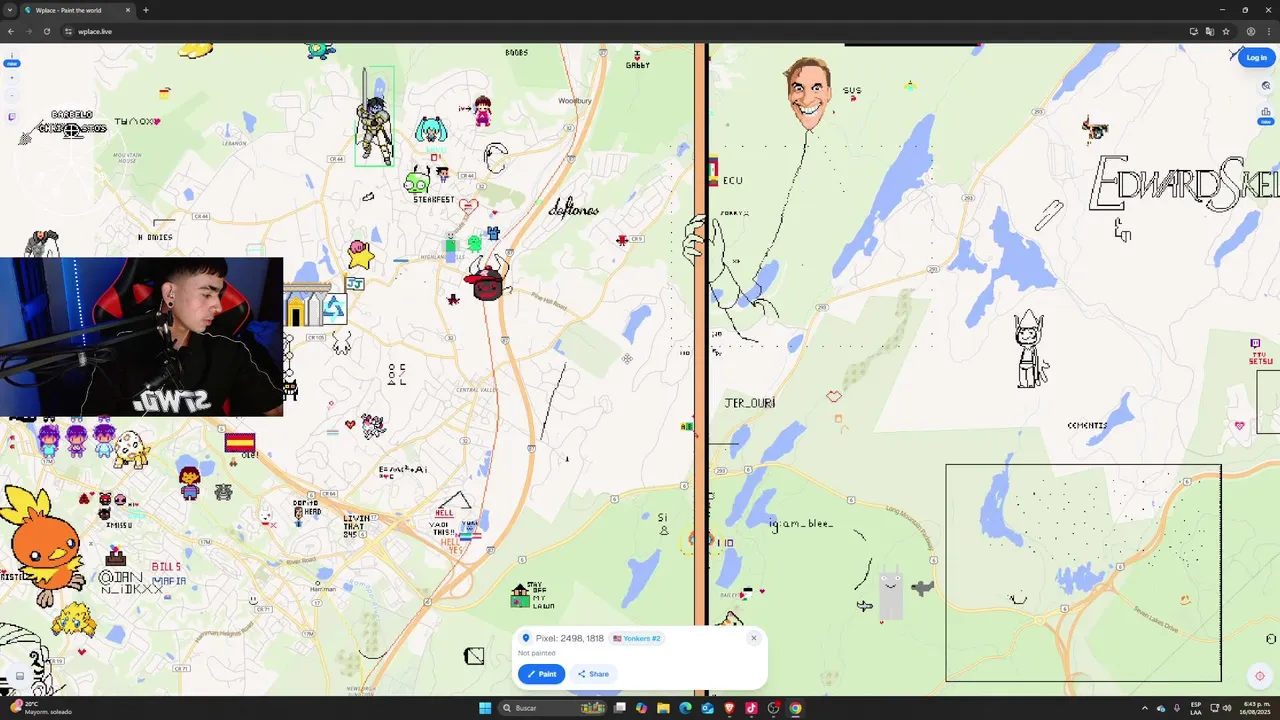Open the browser profile icon
The width and height of the screenshot is (1280, 720).
(x=1250, y=31)
